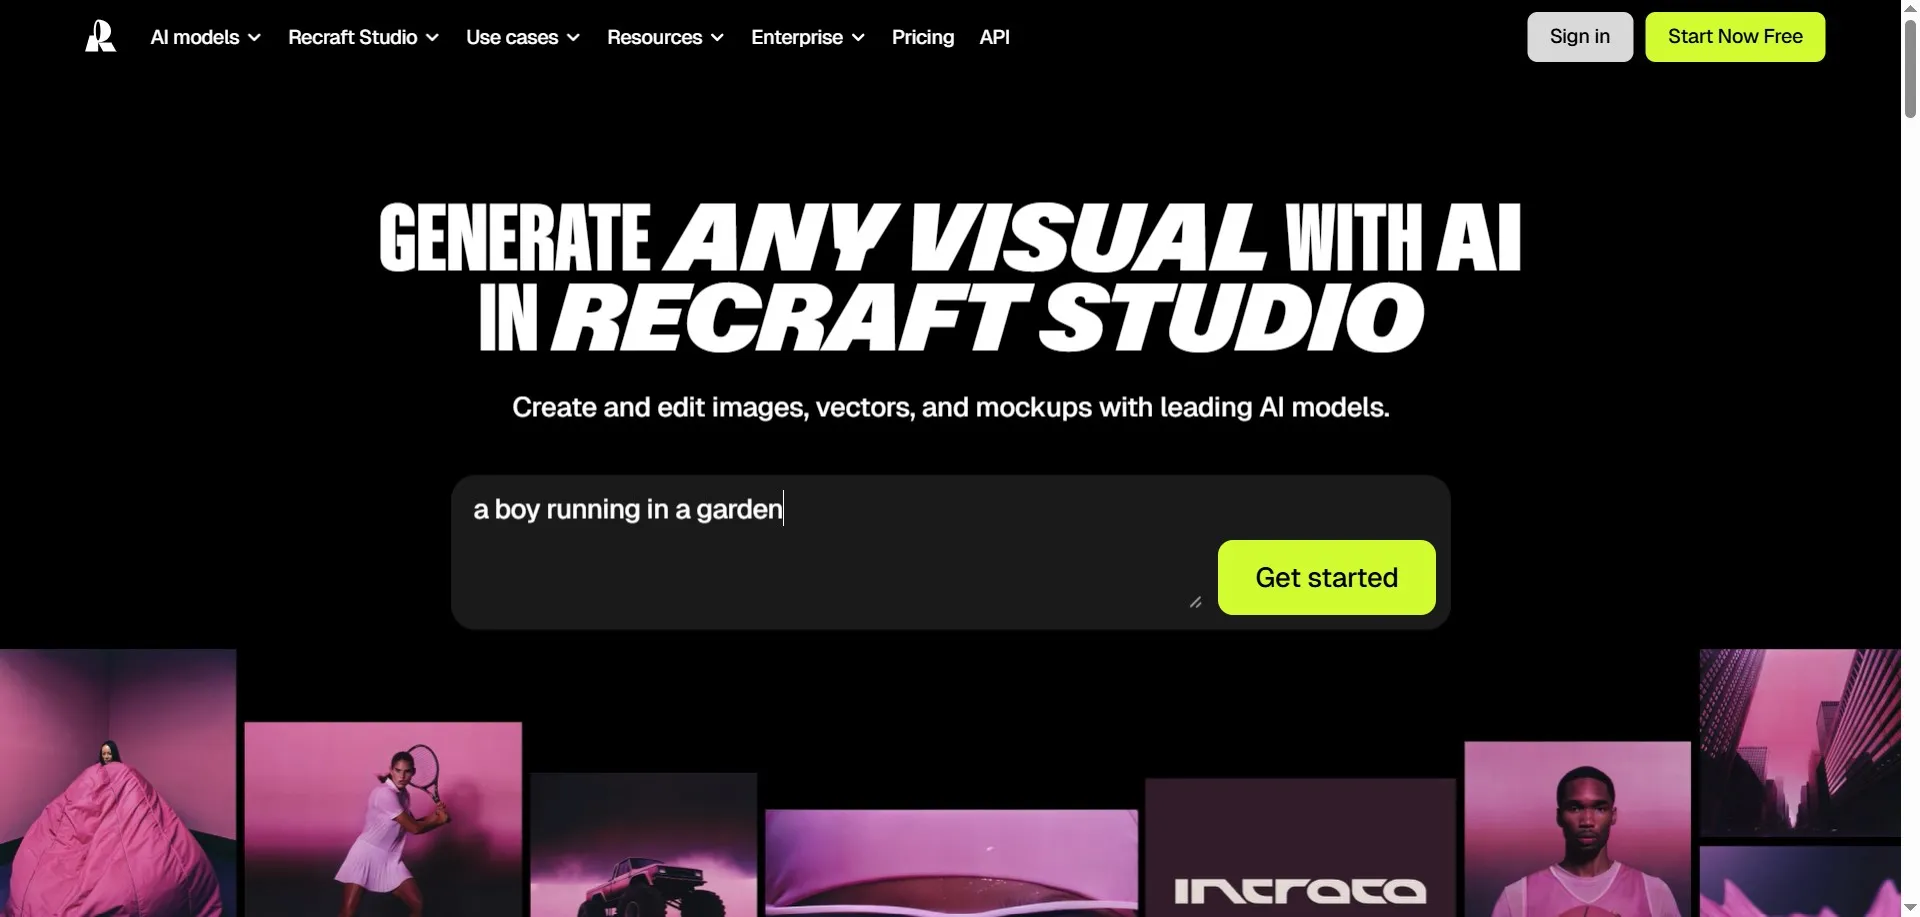Select the monster truck image thumbnail
The width and height of the screenshot is (1920, 917).
coord(643,845)
